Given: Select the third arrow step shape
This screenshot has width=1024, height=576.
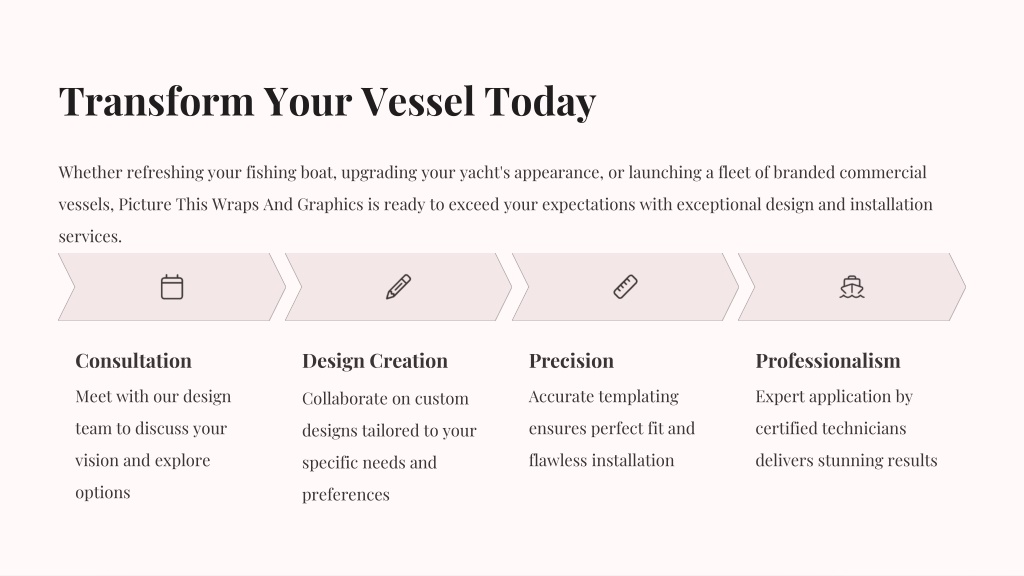Looking at the screenshot, I should click(x=625, y=287).
